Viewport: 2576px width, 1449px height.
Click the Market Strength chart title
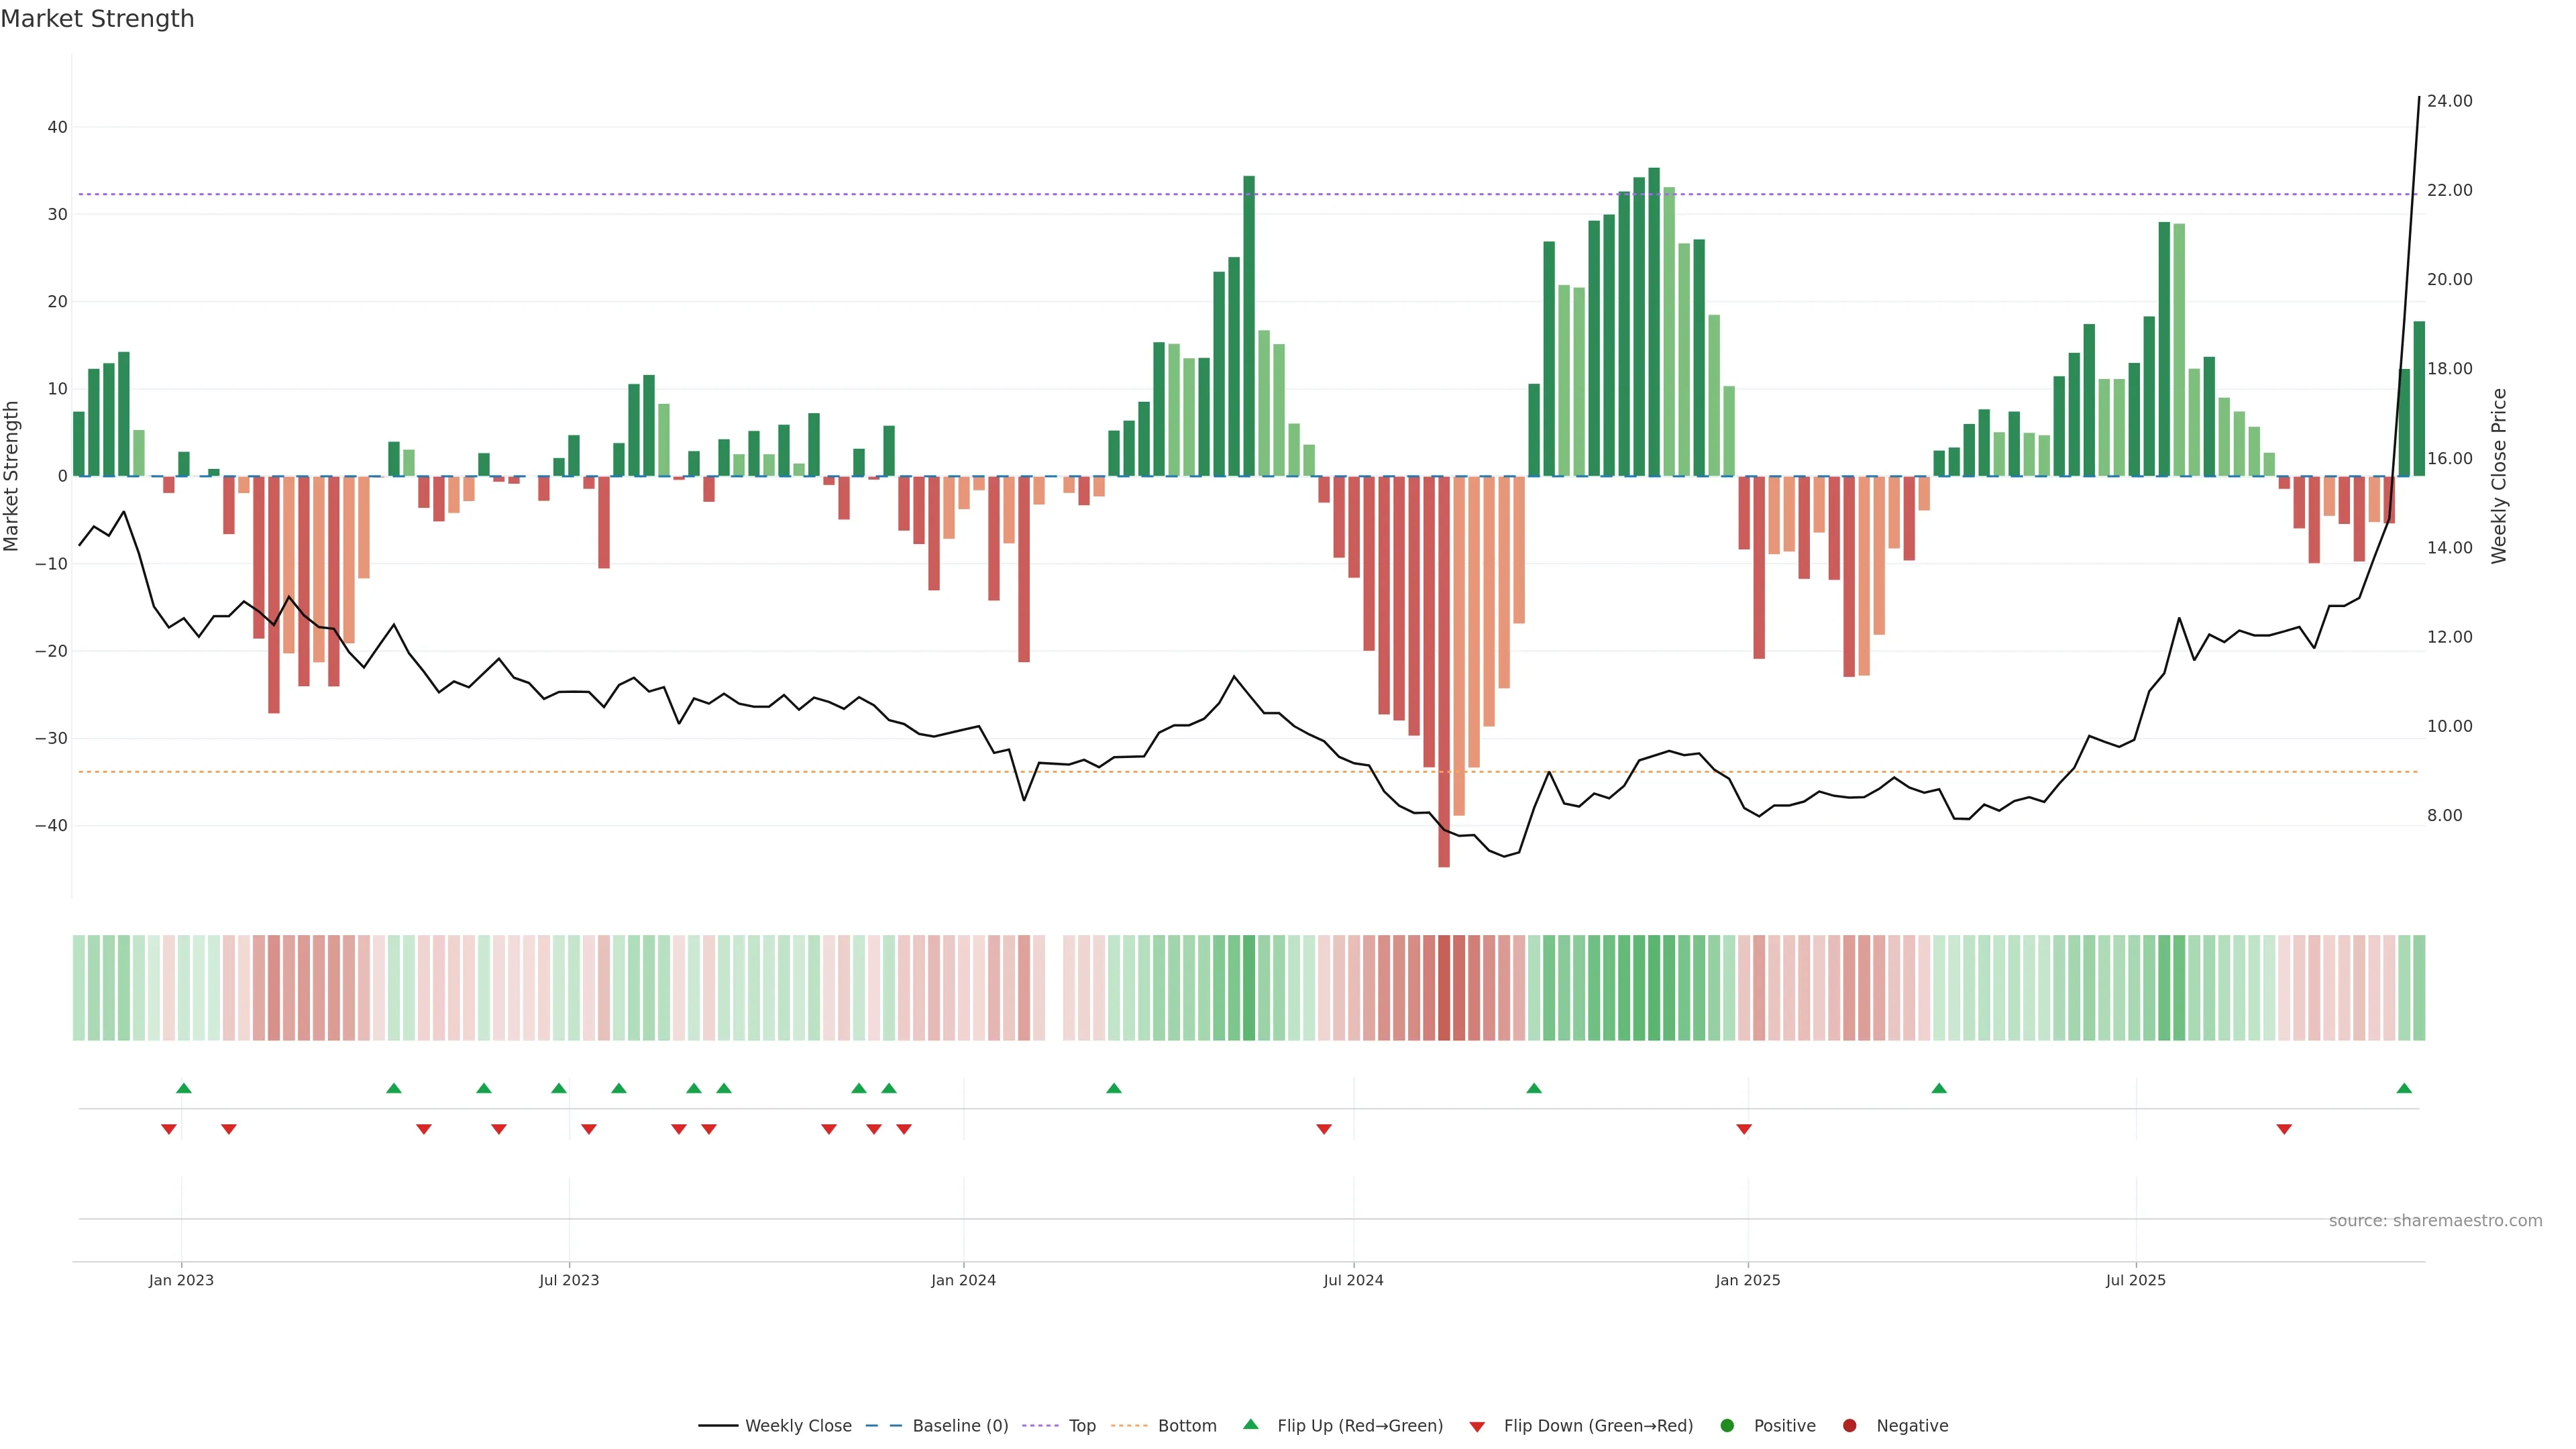pyautogui.click(x=97, y=19)
